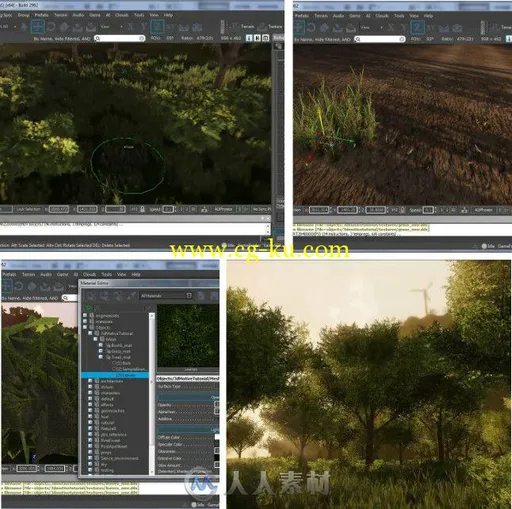Viewport: 512px width, 509px height.
Task: Select the Scale tool in bottom-left editor toolbar
Action: (32, 286)
